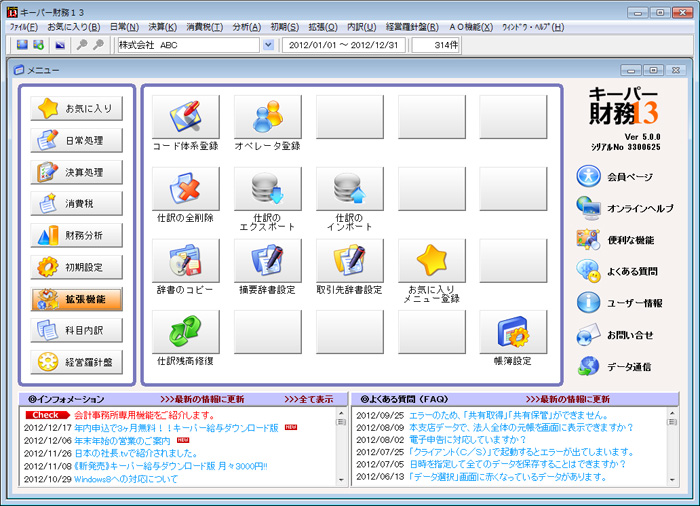Open 帳簿設定 icon
Image resolution: width=700 pixels, height=506 pixels.
point(513,332)
